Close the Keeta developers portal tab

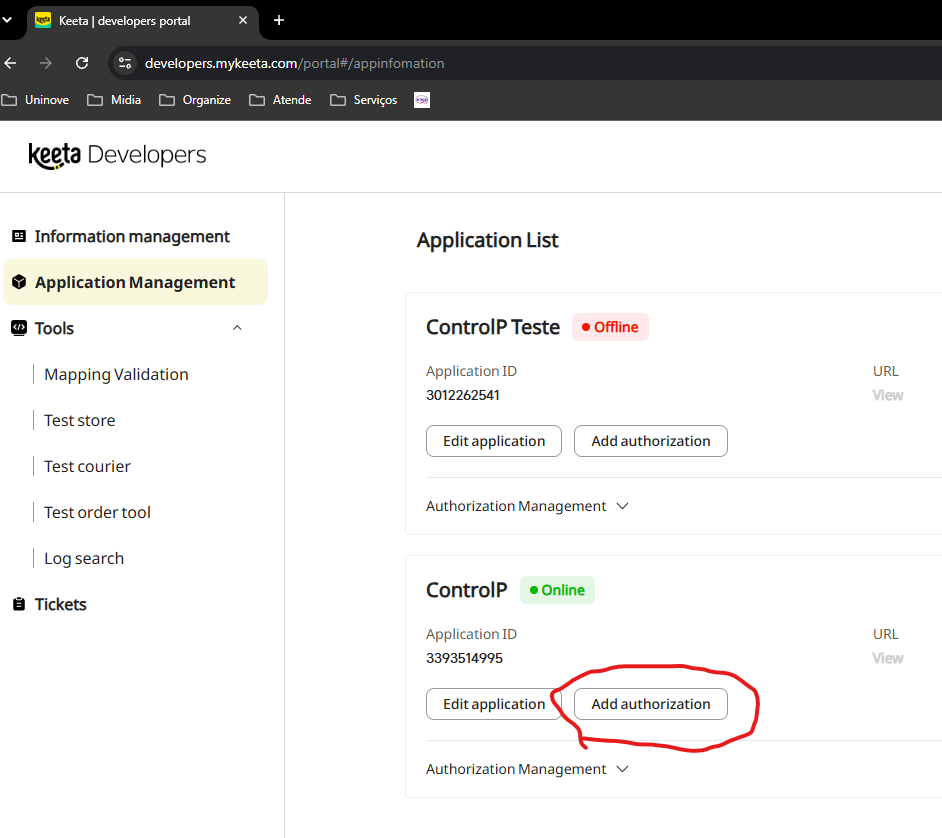pyautogui.click(x=243, y=20)
